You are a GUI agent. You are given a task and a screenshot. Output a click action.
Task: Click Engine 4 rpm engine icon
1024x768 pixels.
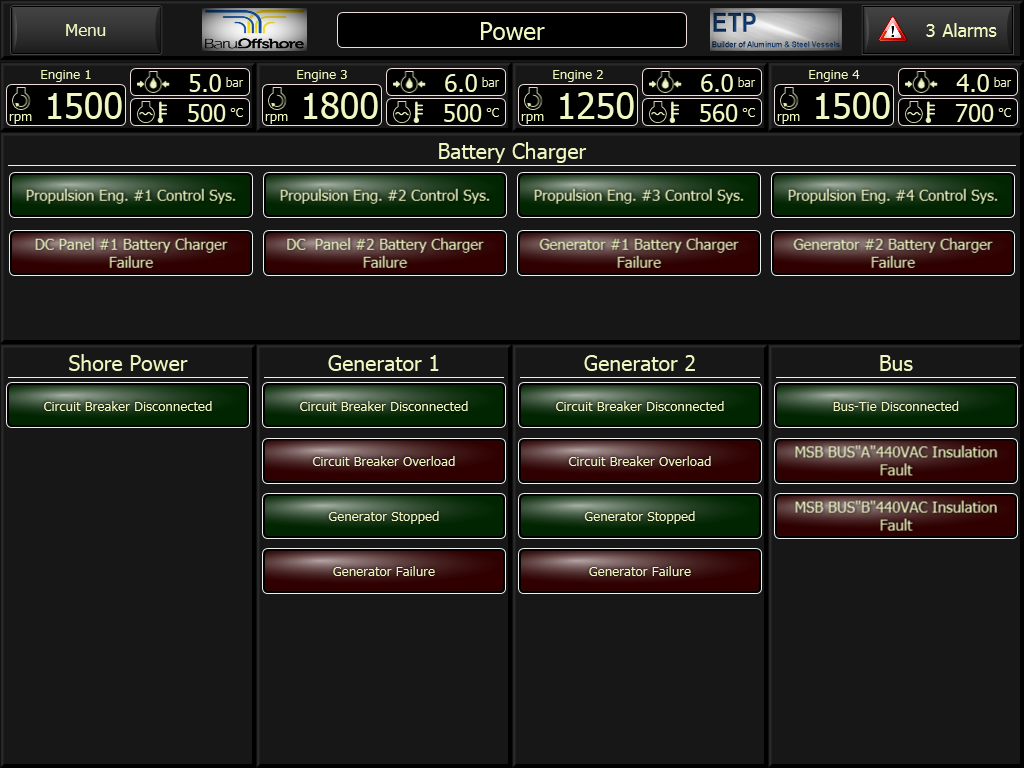(x=789, y=99)
